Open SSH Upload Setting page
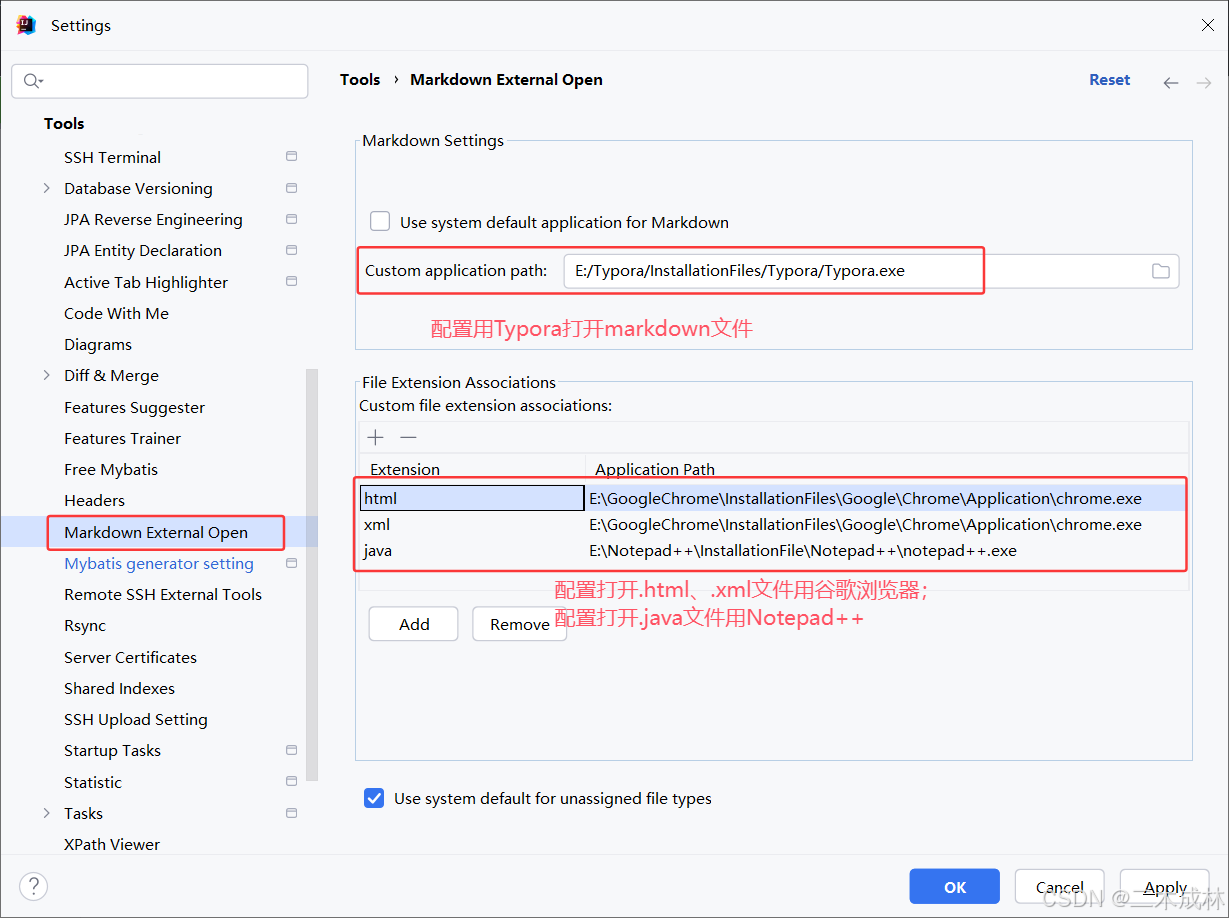 (x=136, y=719)
